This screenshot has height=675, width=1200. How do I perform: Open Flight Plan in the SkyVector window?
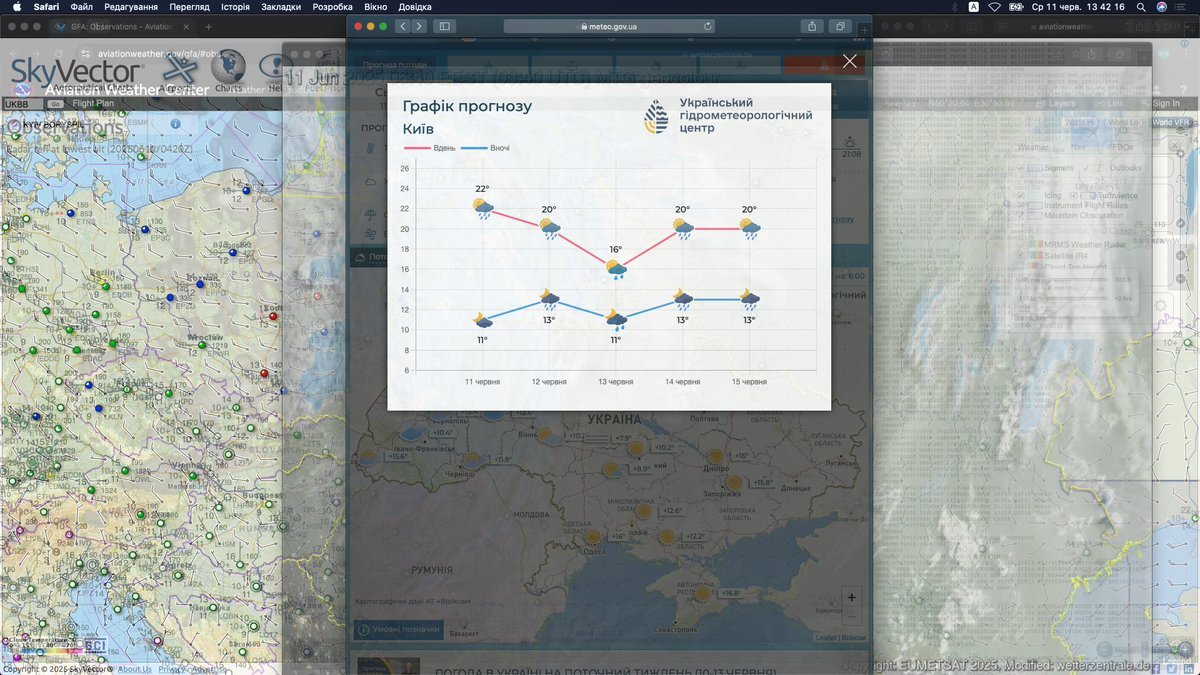tap(93, 103)
